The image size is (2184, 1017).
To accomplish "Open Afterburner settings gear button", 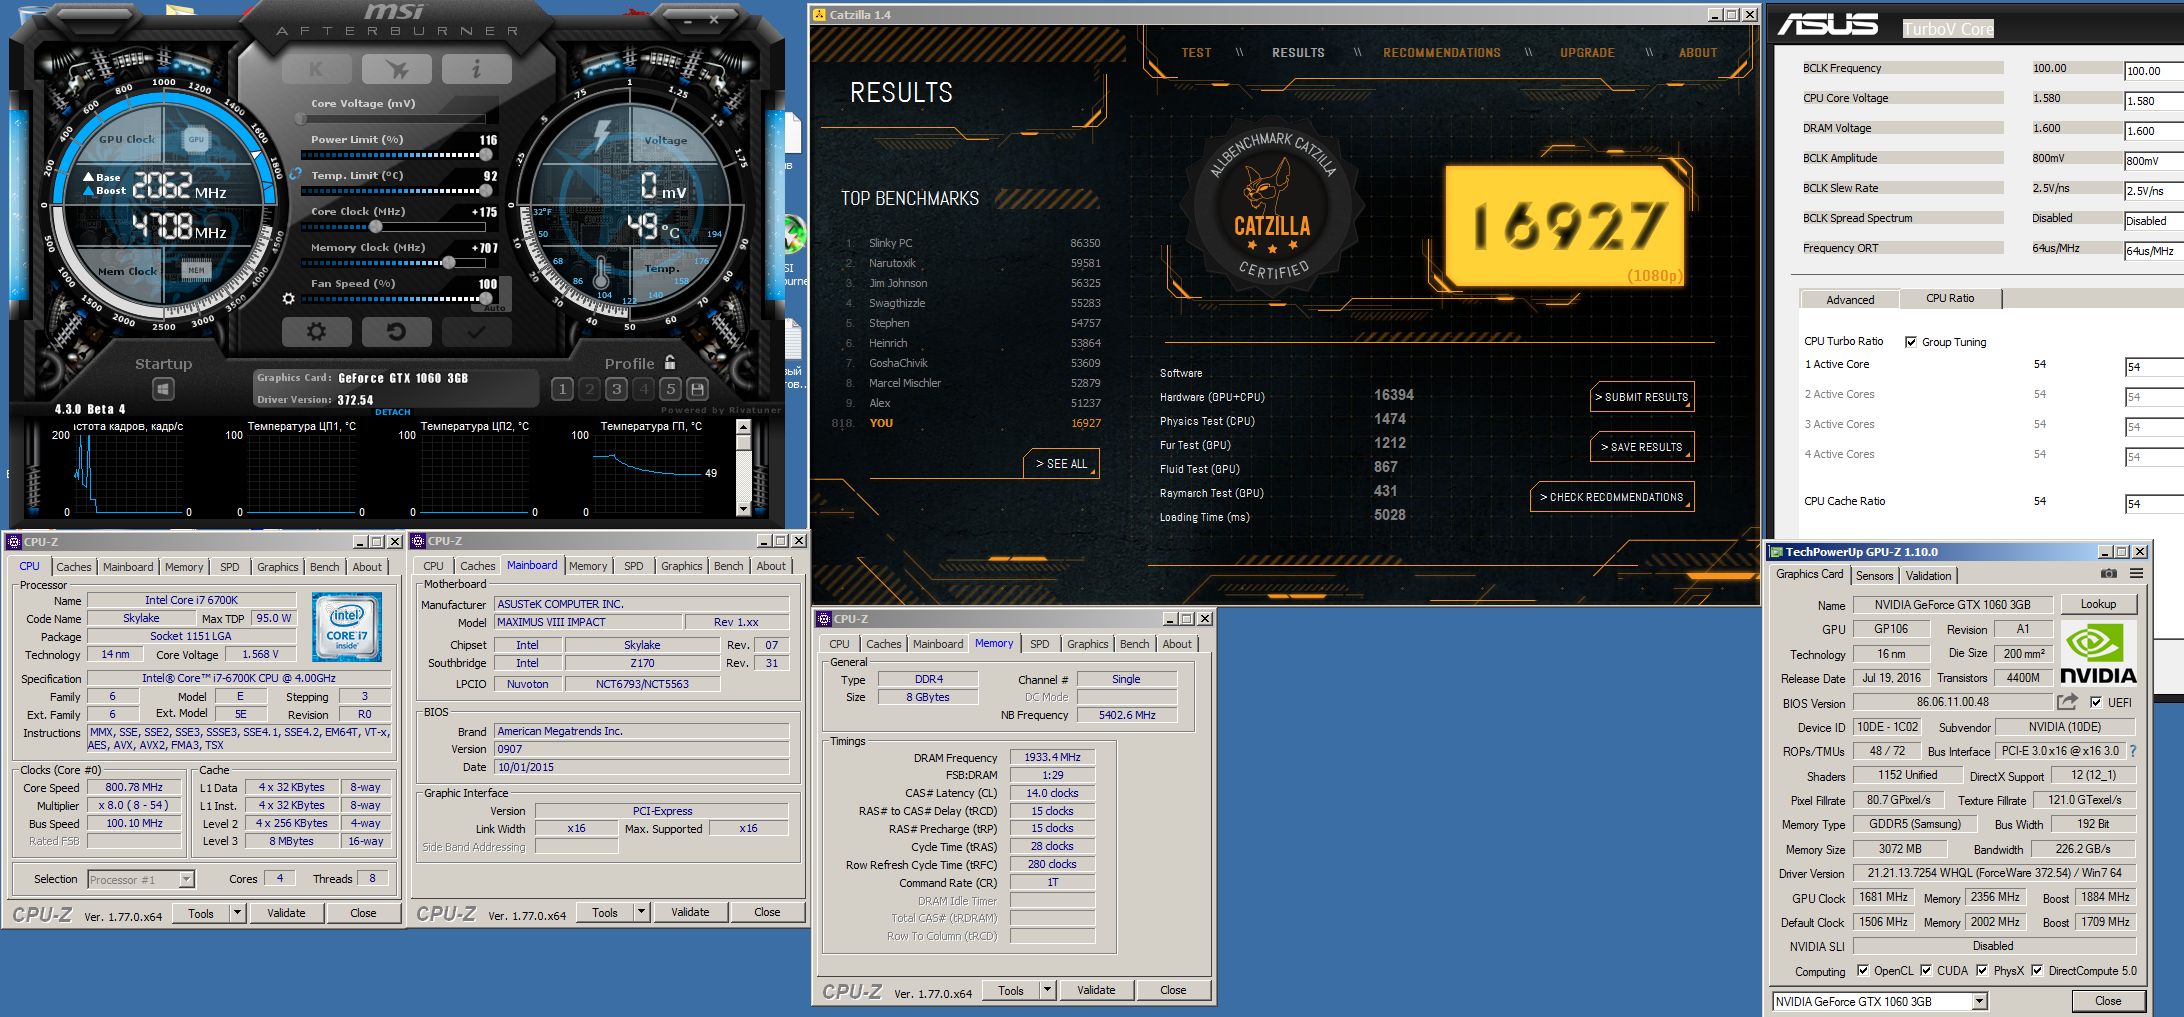I will 316,331.
